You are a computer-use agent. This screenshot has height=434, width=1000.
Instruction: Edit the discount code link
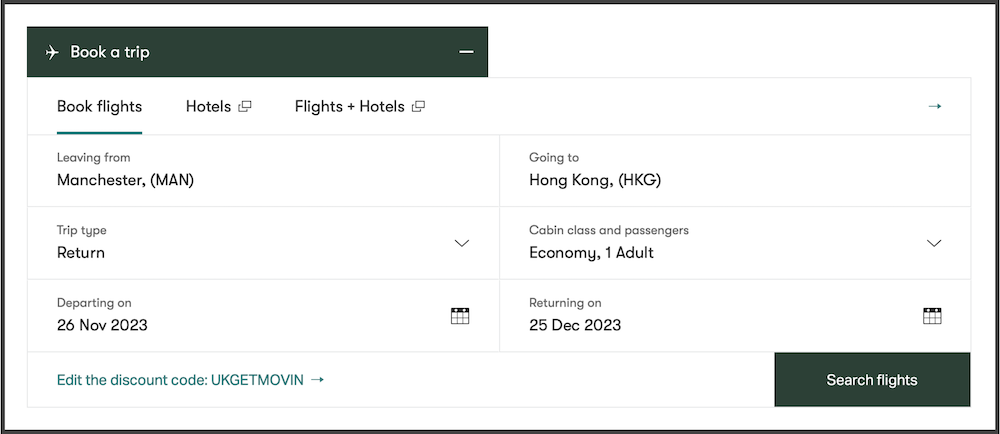pos(191,380)
